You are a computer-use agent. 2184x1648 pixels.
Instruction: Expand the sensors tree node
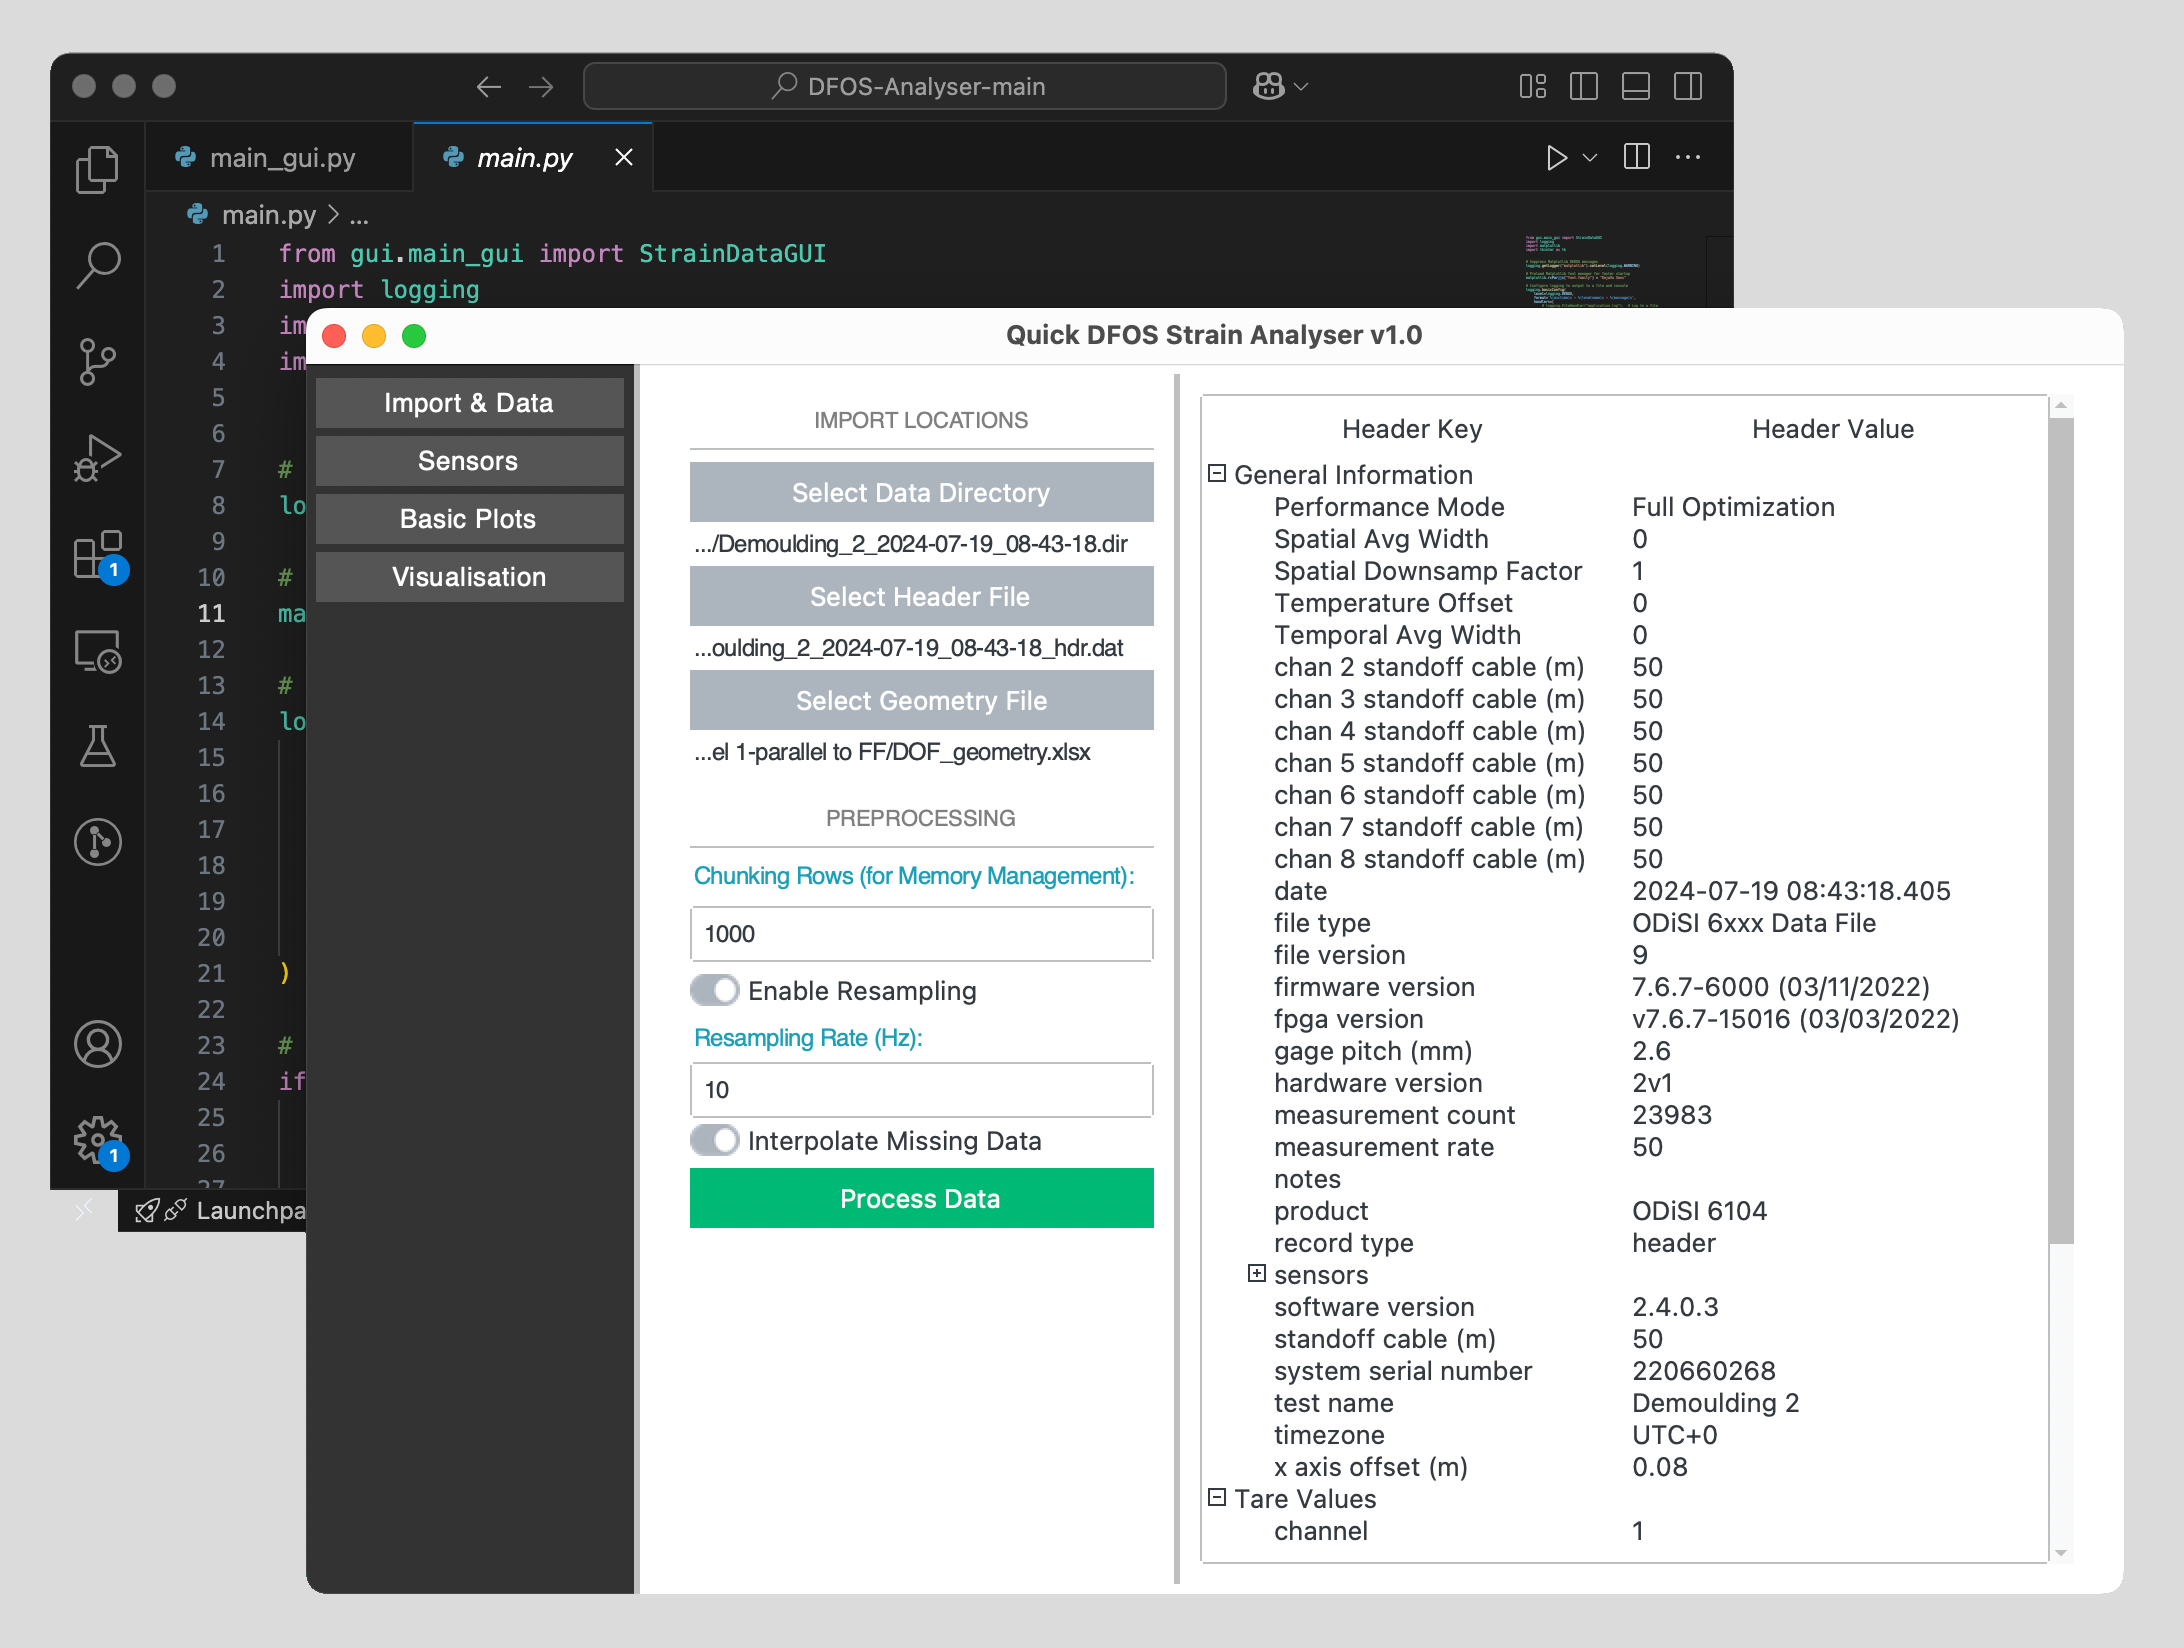tap(1257, 1273)
